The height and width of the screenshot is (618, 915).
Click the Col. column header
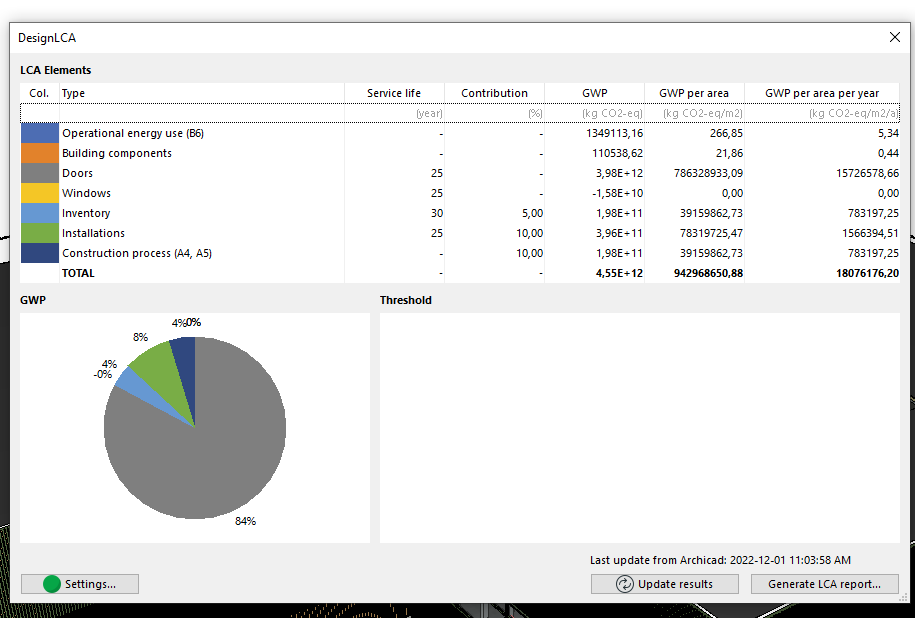(x=40, y=93)
